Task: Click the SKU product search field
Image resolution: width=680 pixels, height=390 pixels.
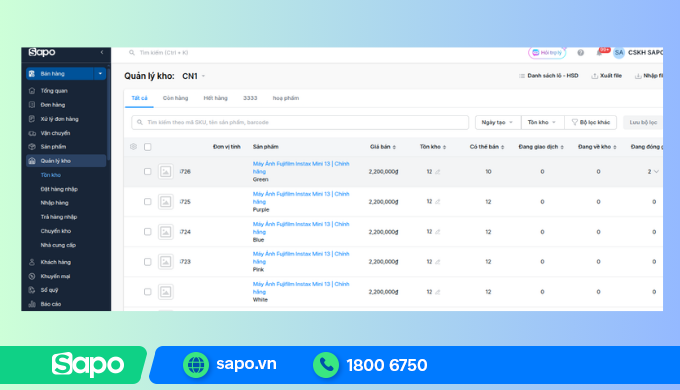Action: click(x=300, y=122)
